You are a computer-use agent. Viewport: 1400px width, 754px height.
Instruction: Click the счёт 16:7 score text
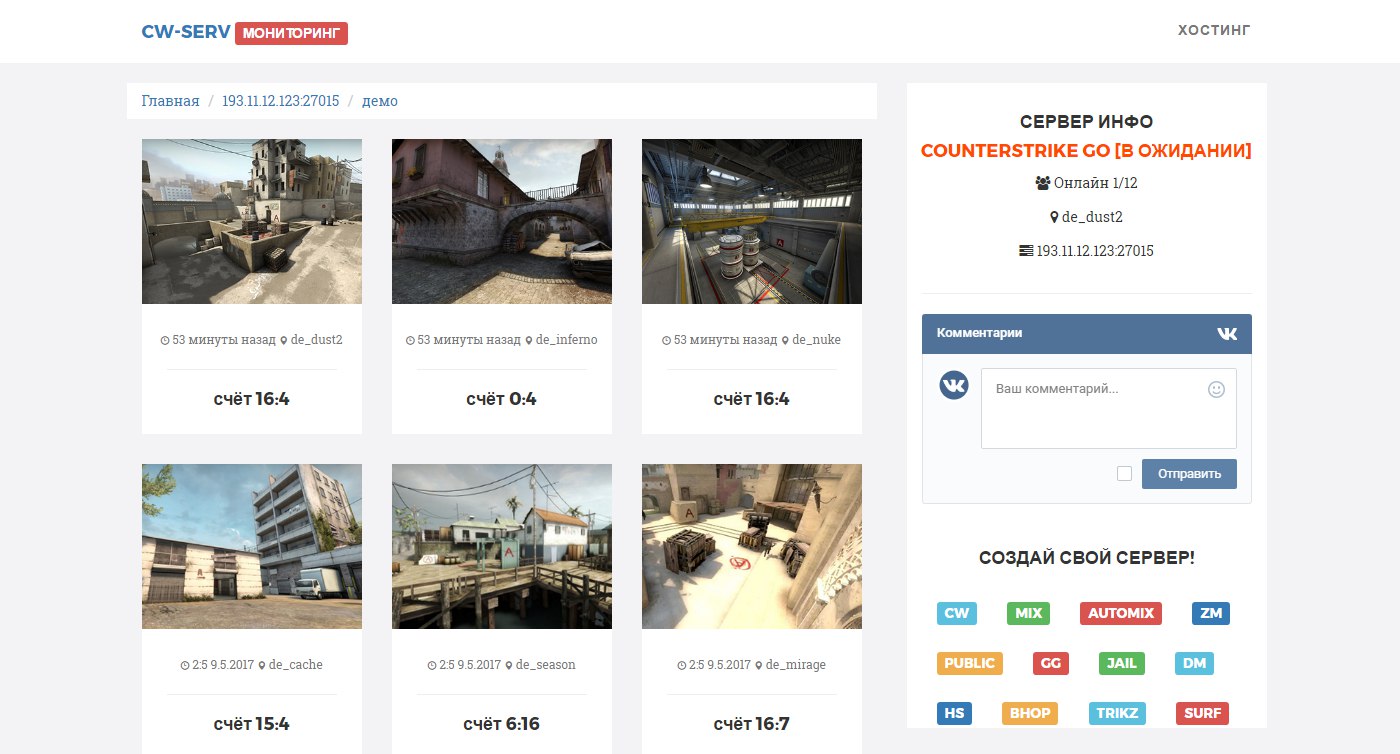pyautogui.click(x=752, y=724)
